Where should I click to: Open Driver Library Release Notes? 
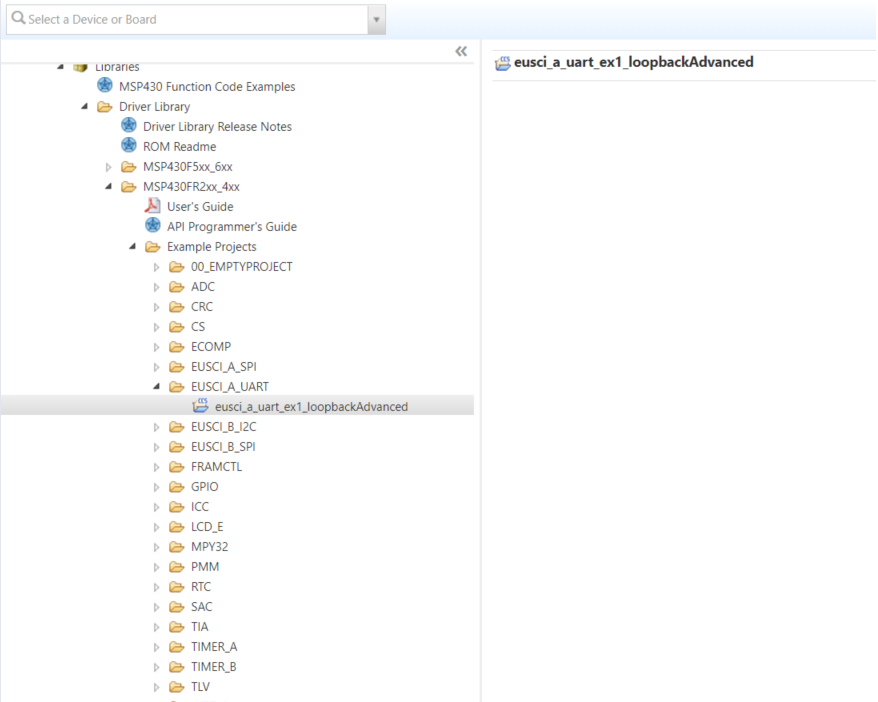[217, 127]
